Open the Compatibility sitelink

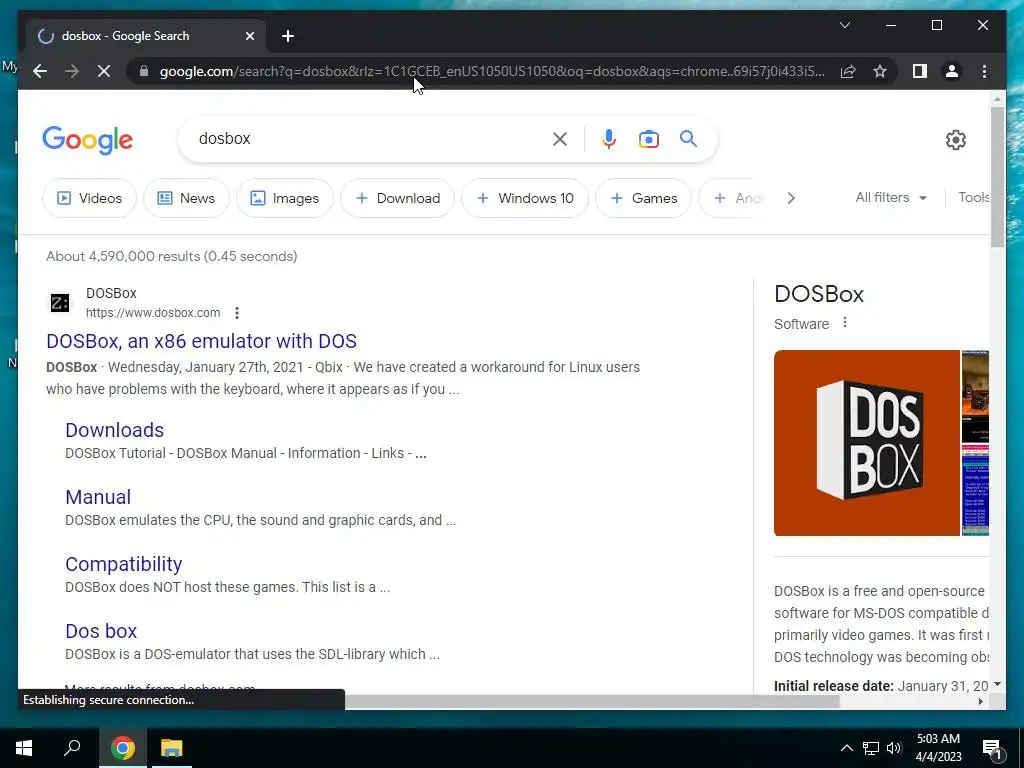pos(123,564)
